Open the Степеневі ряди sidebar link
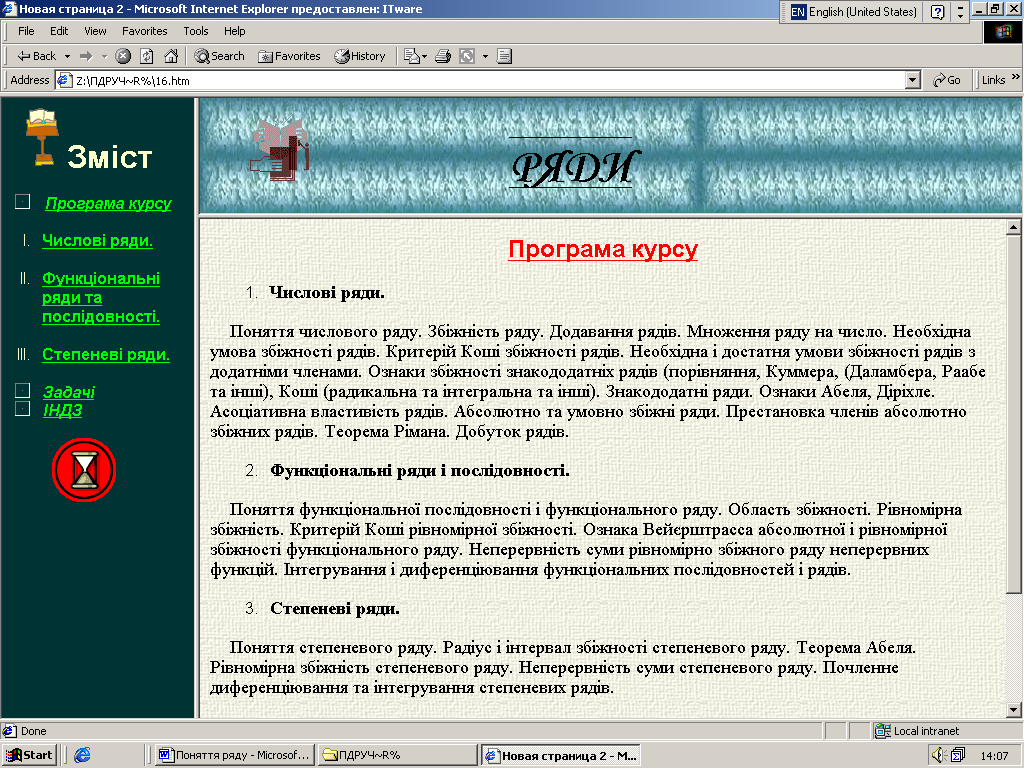The image size is (1024, 768). coord(106,355)
